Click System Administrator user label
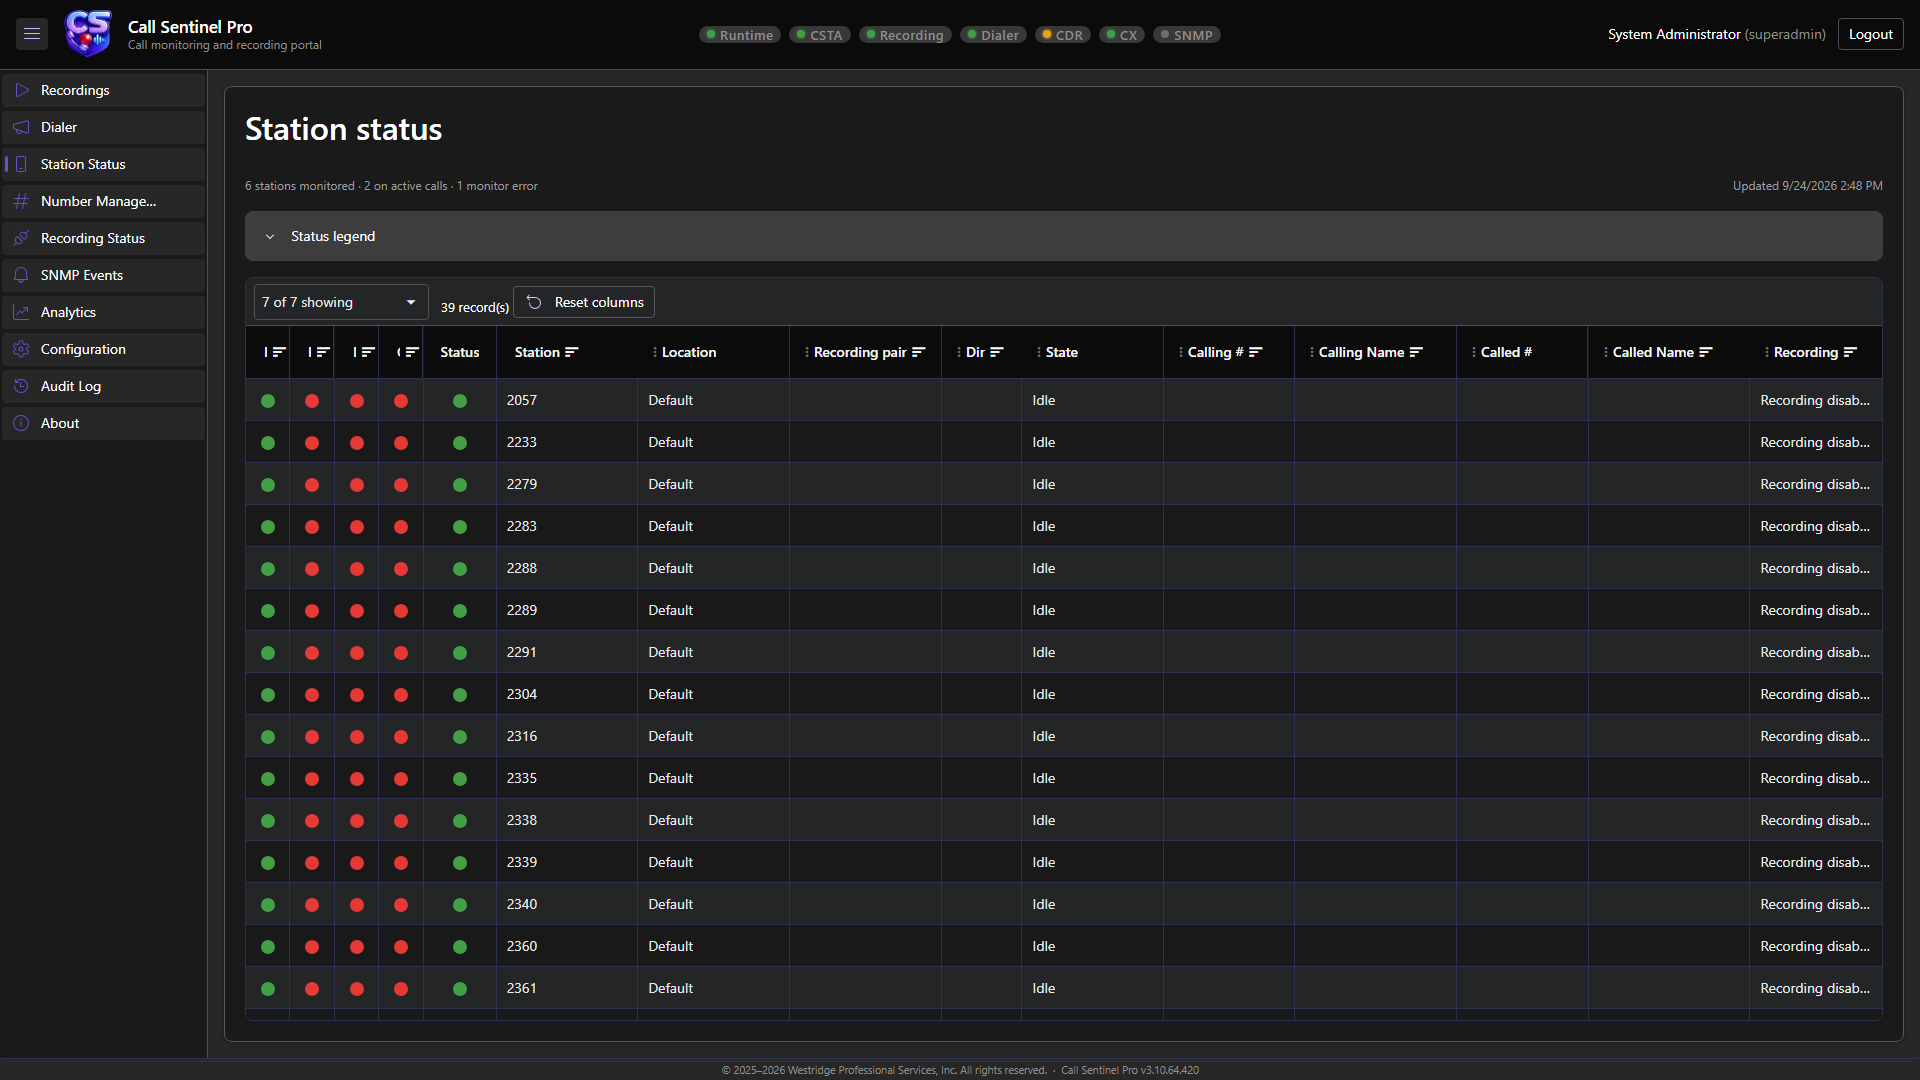1920x1080 pixels. coord(1674,34)
